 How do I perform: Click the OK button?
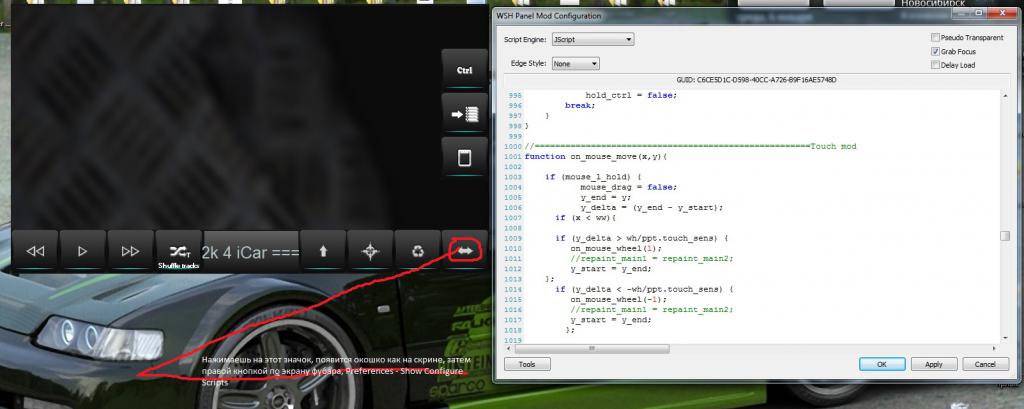coord(882,364)
